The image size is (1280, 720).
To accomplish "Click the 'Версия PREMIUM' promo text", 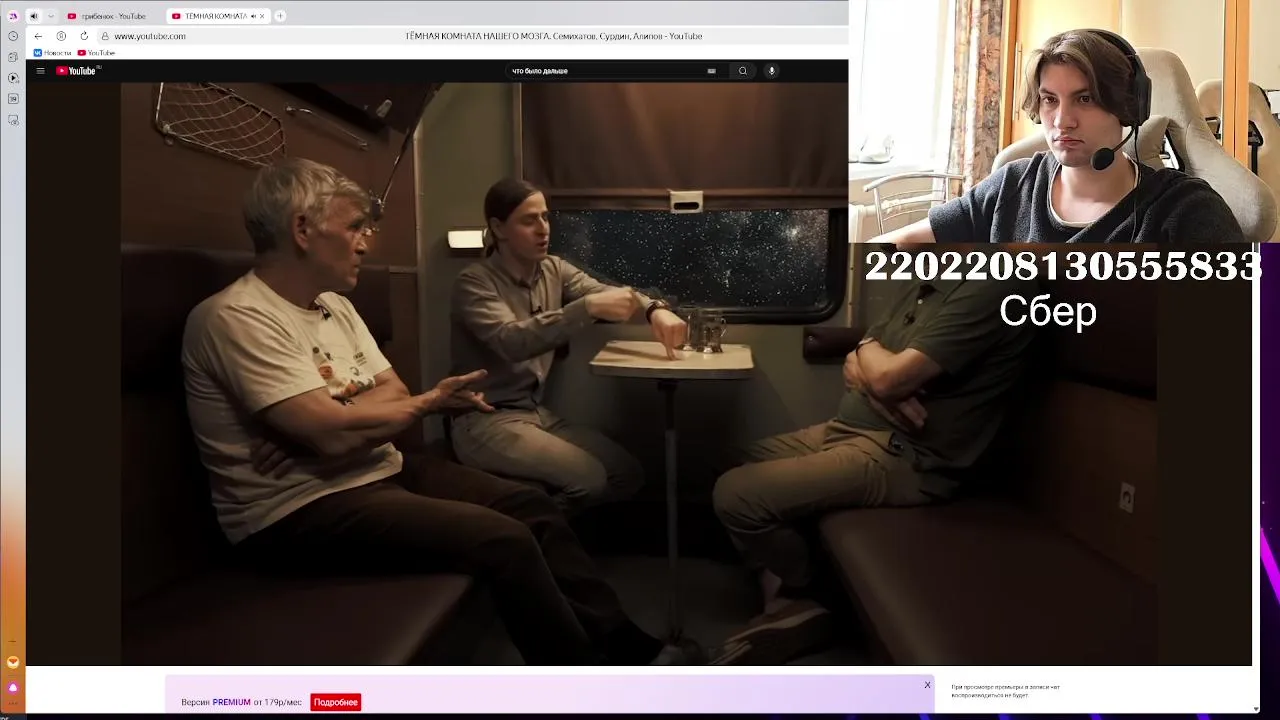I will 241,703.
